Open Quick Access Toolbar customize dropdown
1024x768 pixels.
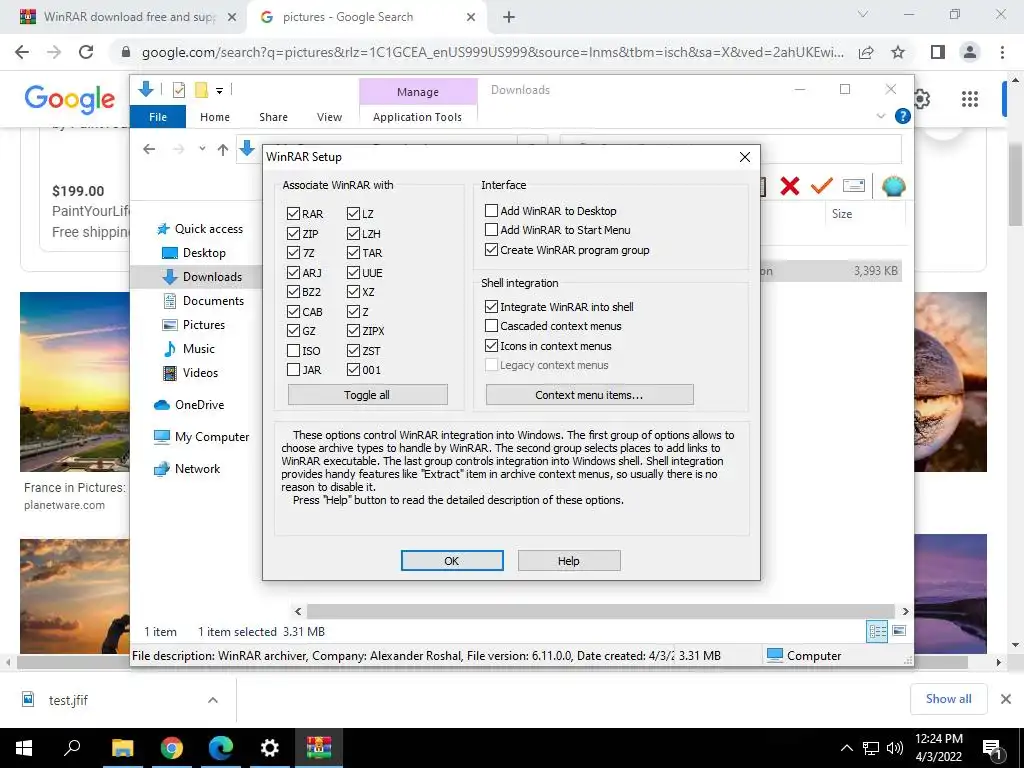219,91
